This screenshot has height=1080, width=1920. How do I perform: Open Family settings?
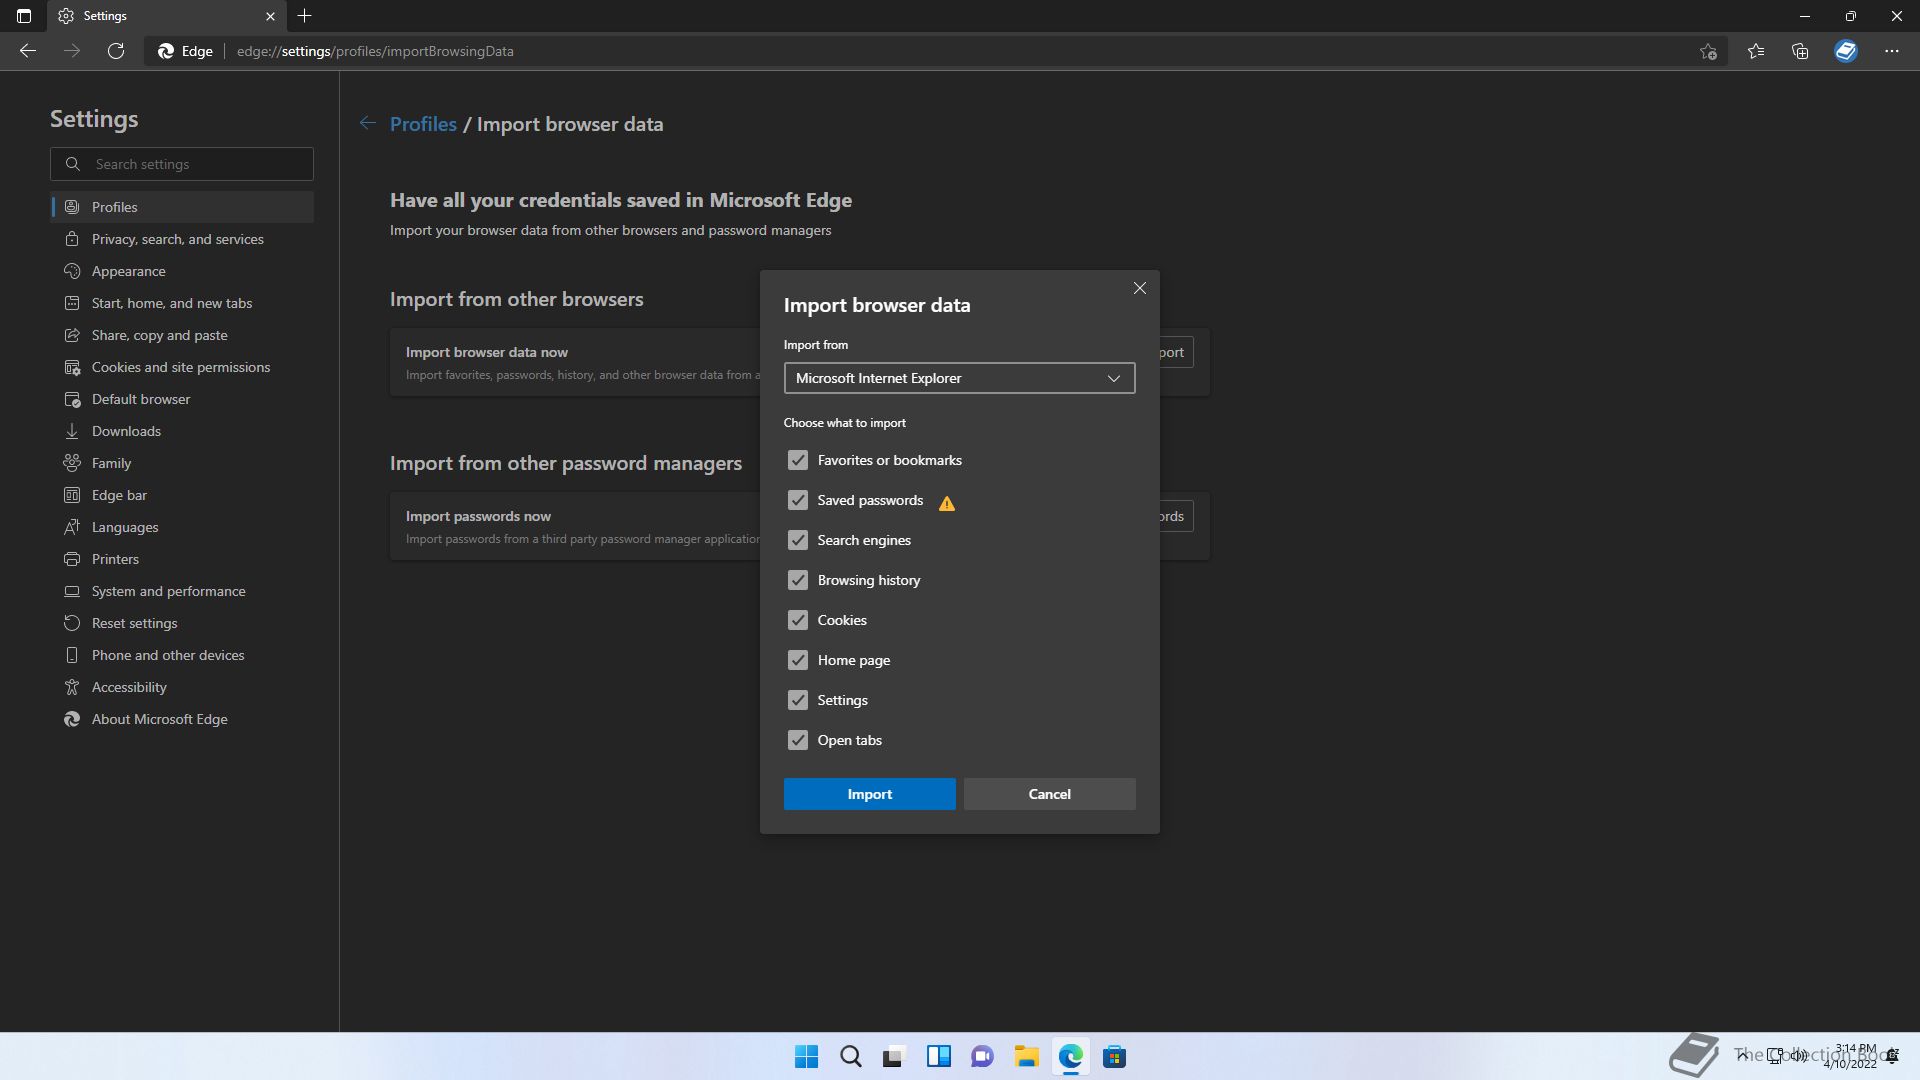pos(182,463)
